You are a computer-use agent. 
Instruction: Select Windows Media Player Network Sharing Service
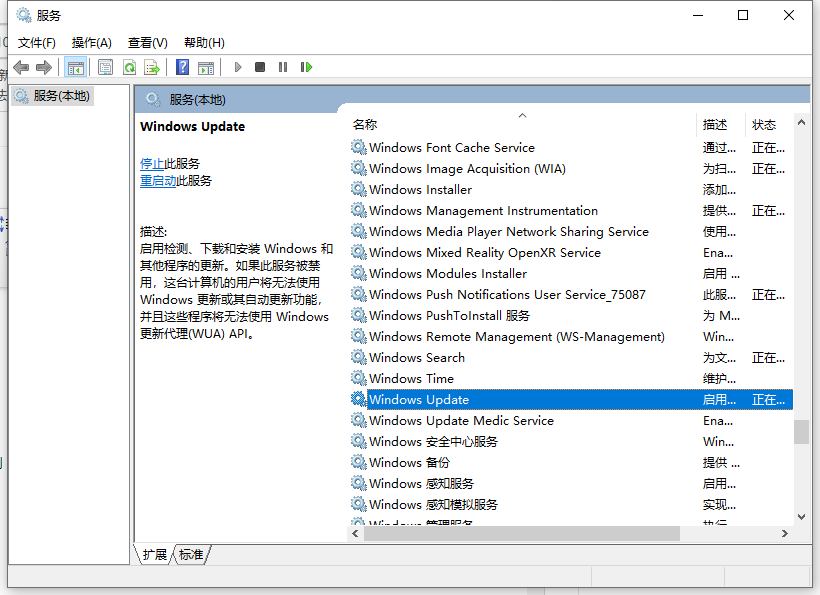(x=571, y=231)
